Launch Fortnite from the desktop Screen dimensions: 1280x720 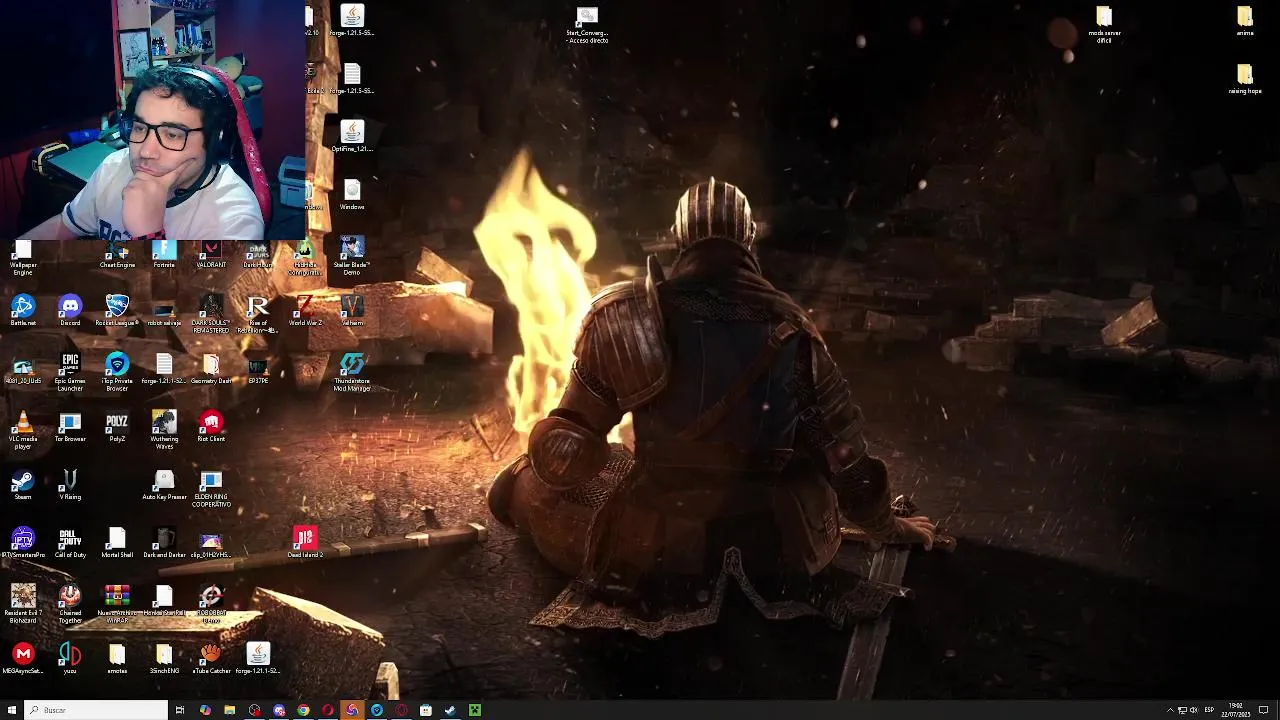[x=164, y=256]
